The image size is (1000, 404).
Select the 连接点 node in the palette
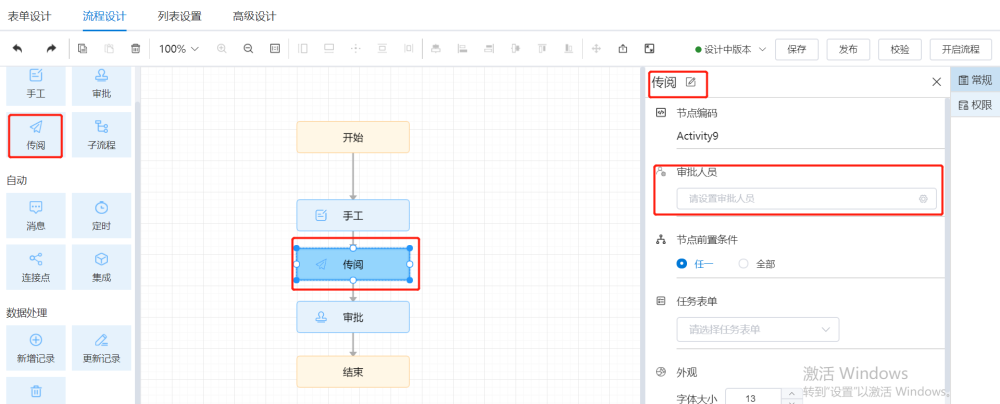click(35, 267)
